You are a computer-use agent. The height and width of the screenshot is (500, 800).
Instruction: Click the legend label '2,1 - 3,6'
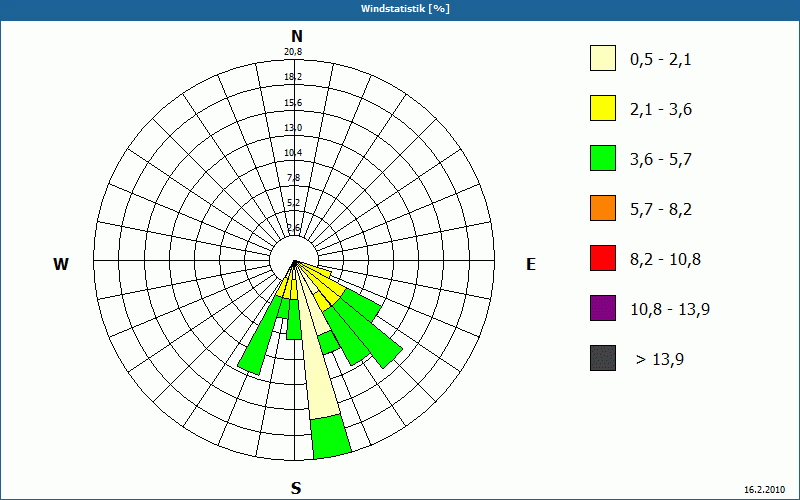coord(661,110)
